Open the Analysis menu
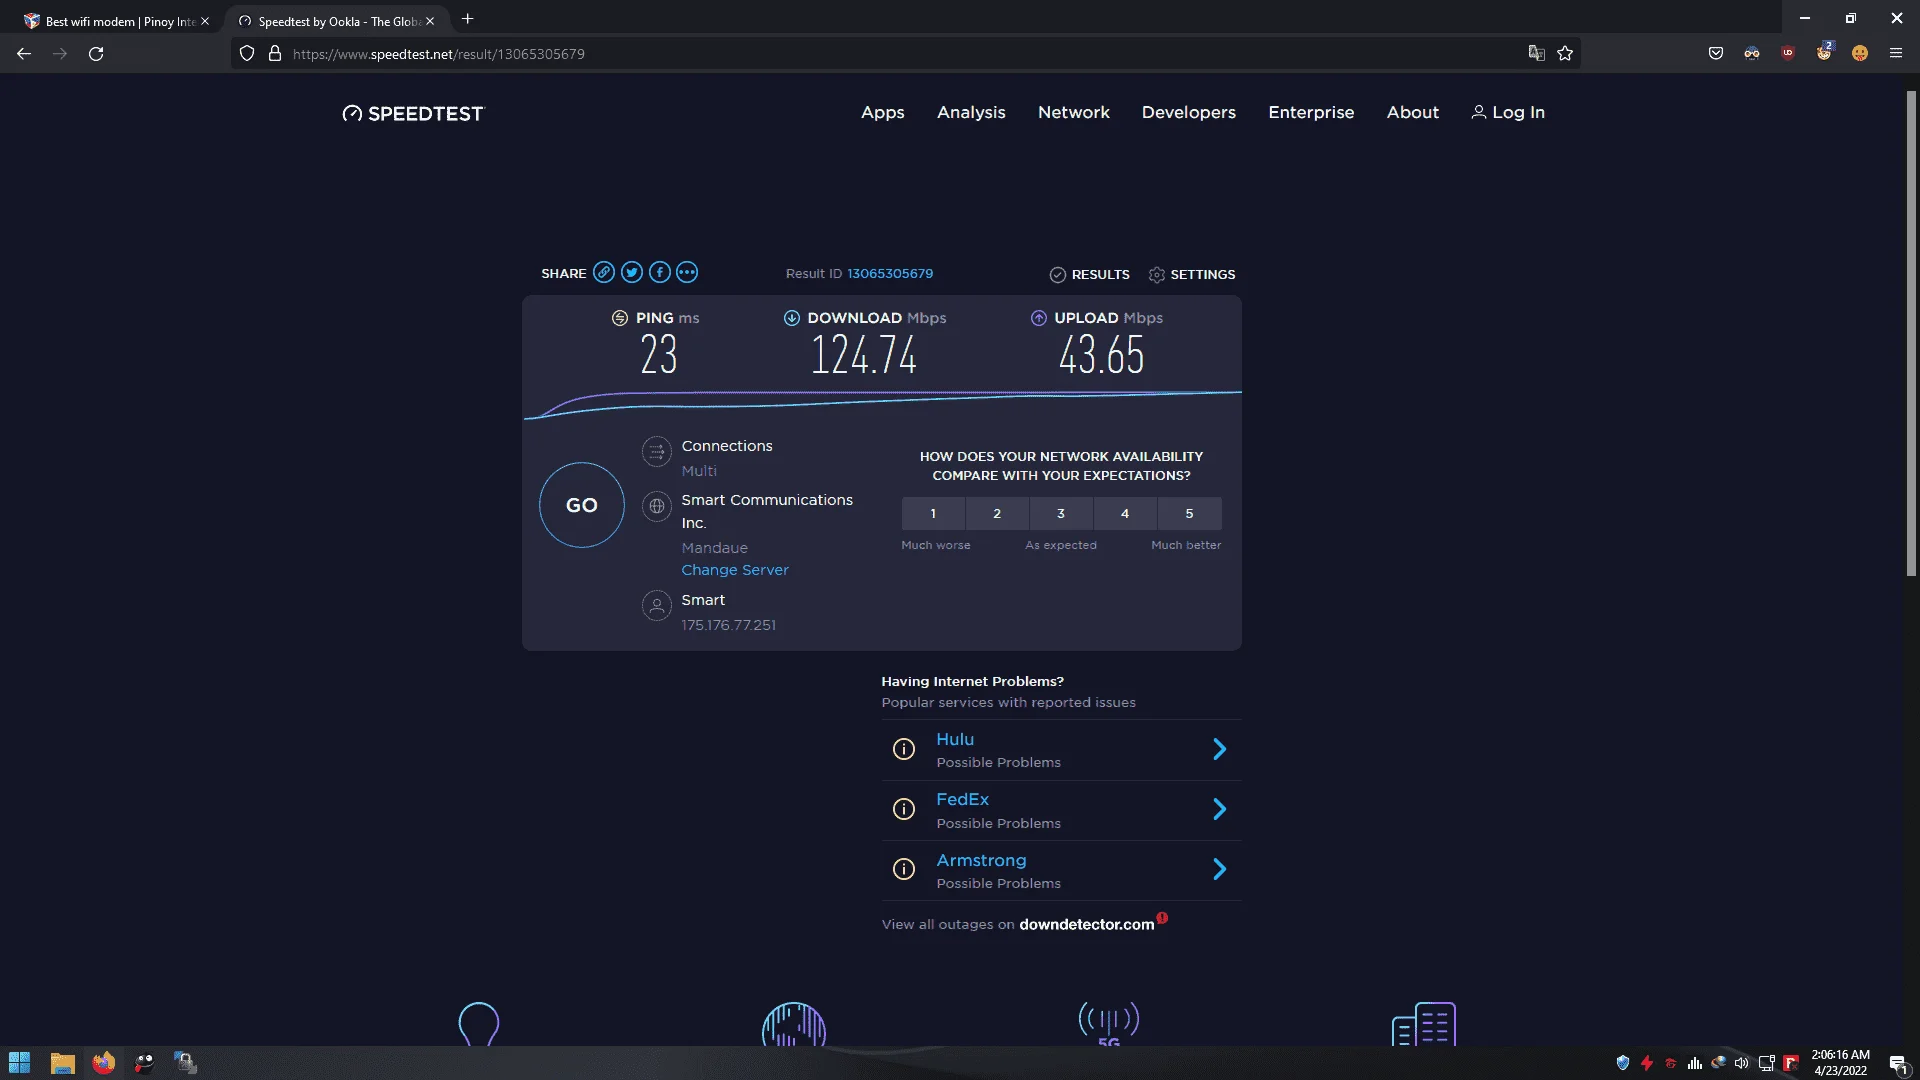Image resolution: width=1920 pixels, height=1080 pixels. (971, 113)
